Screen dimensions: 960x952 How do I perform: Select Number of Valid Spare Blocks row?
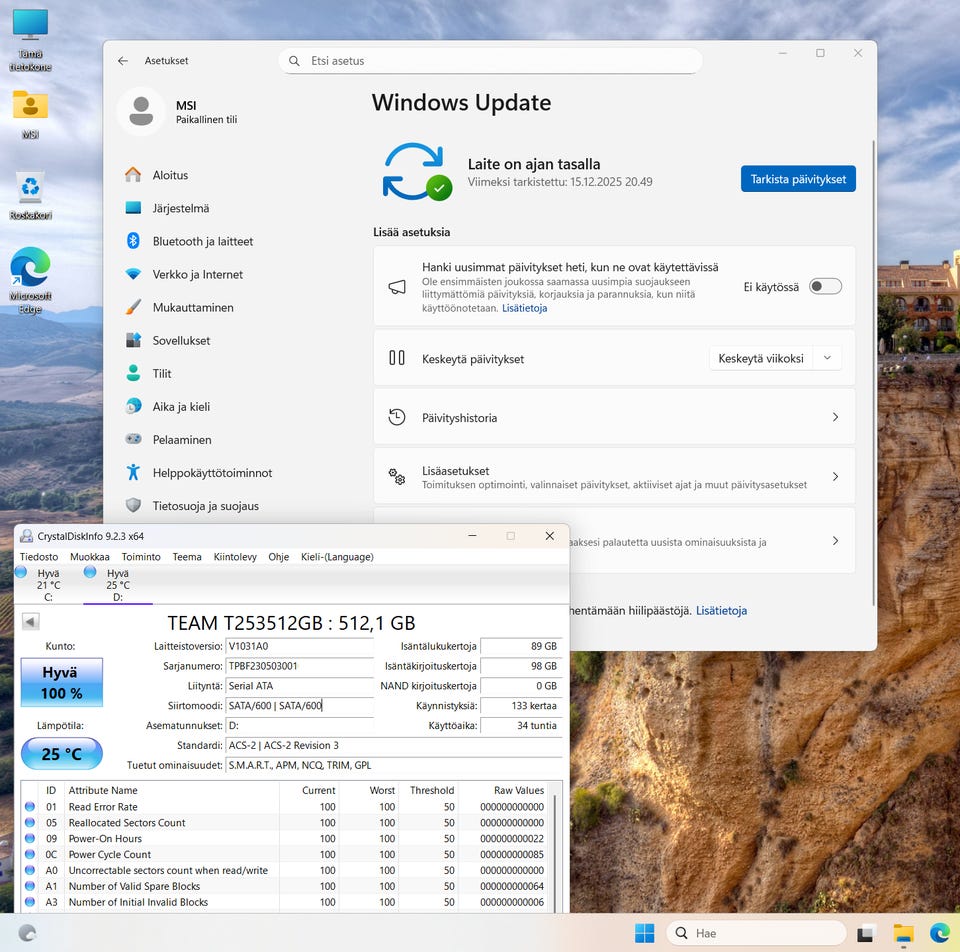click(287, 886)
